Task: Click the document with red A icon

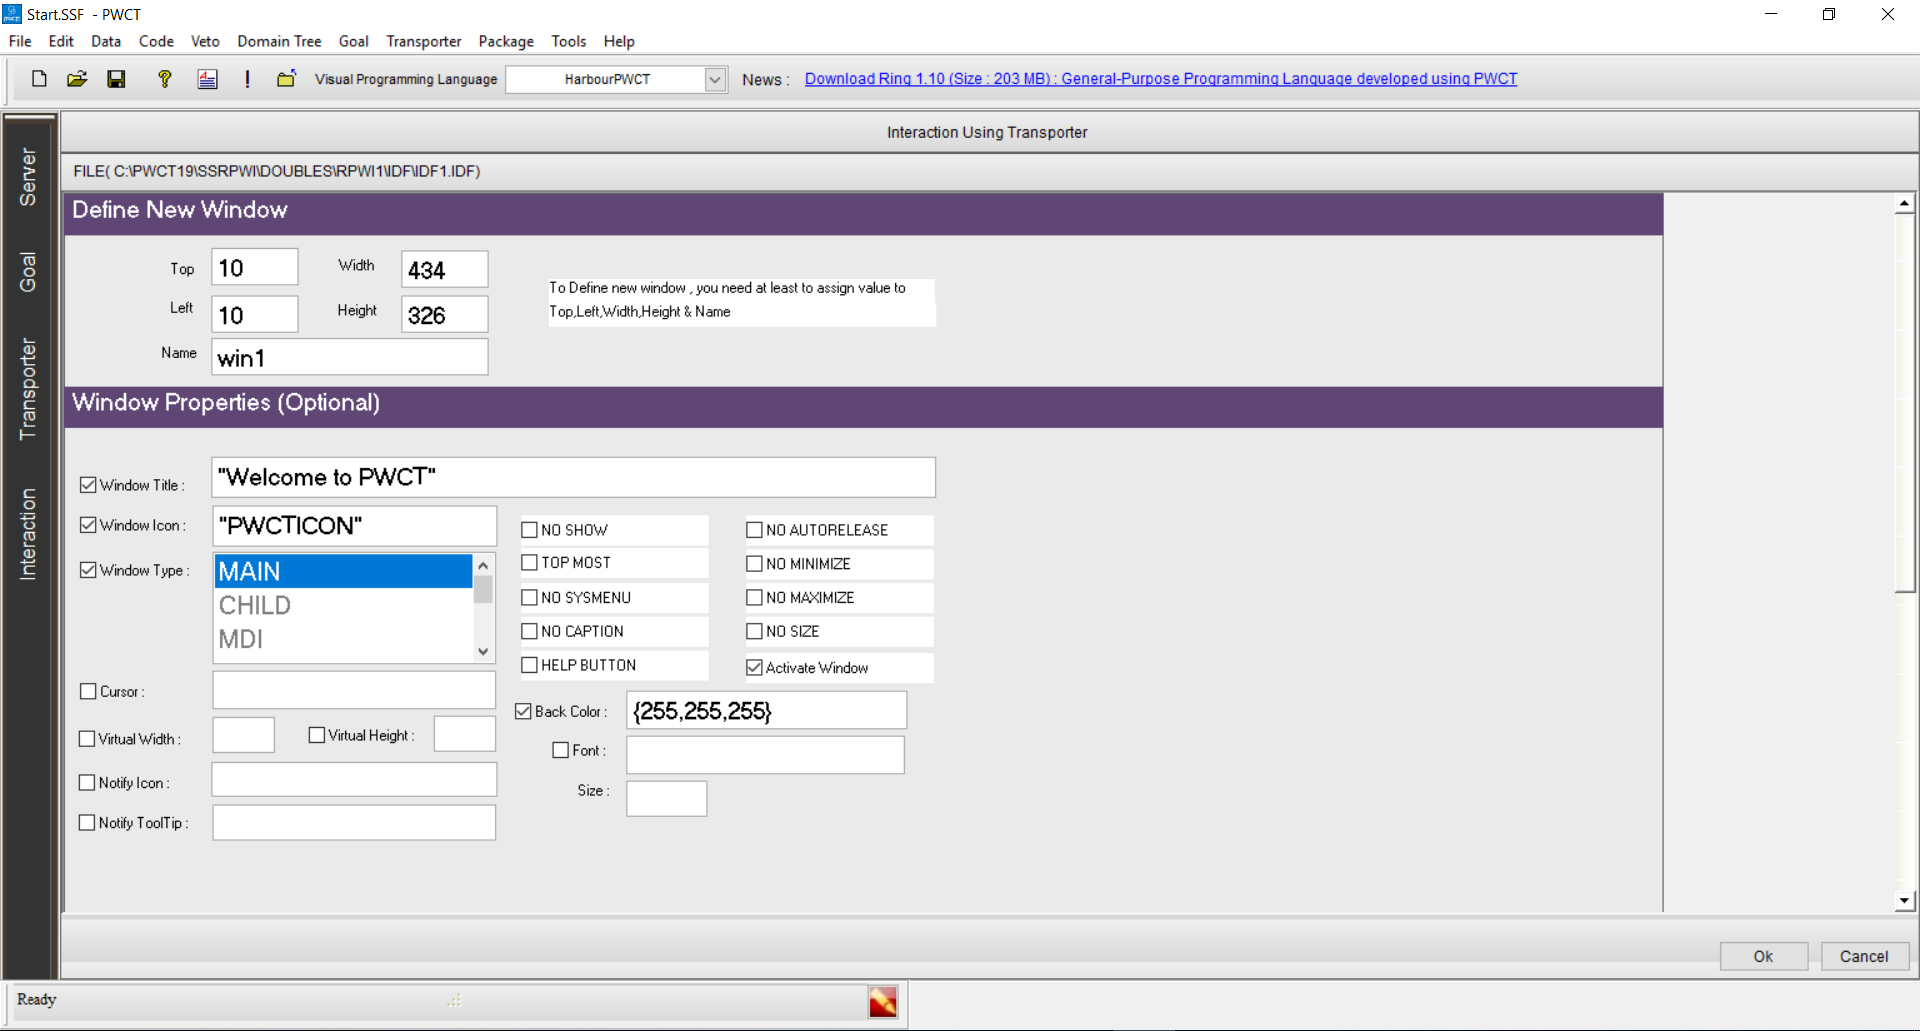Action: point(208,79)
